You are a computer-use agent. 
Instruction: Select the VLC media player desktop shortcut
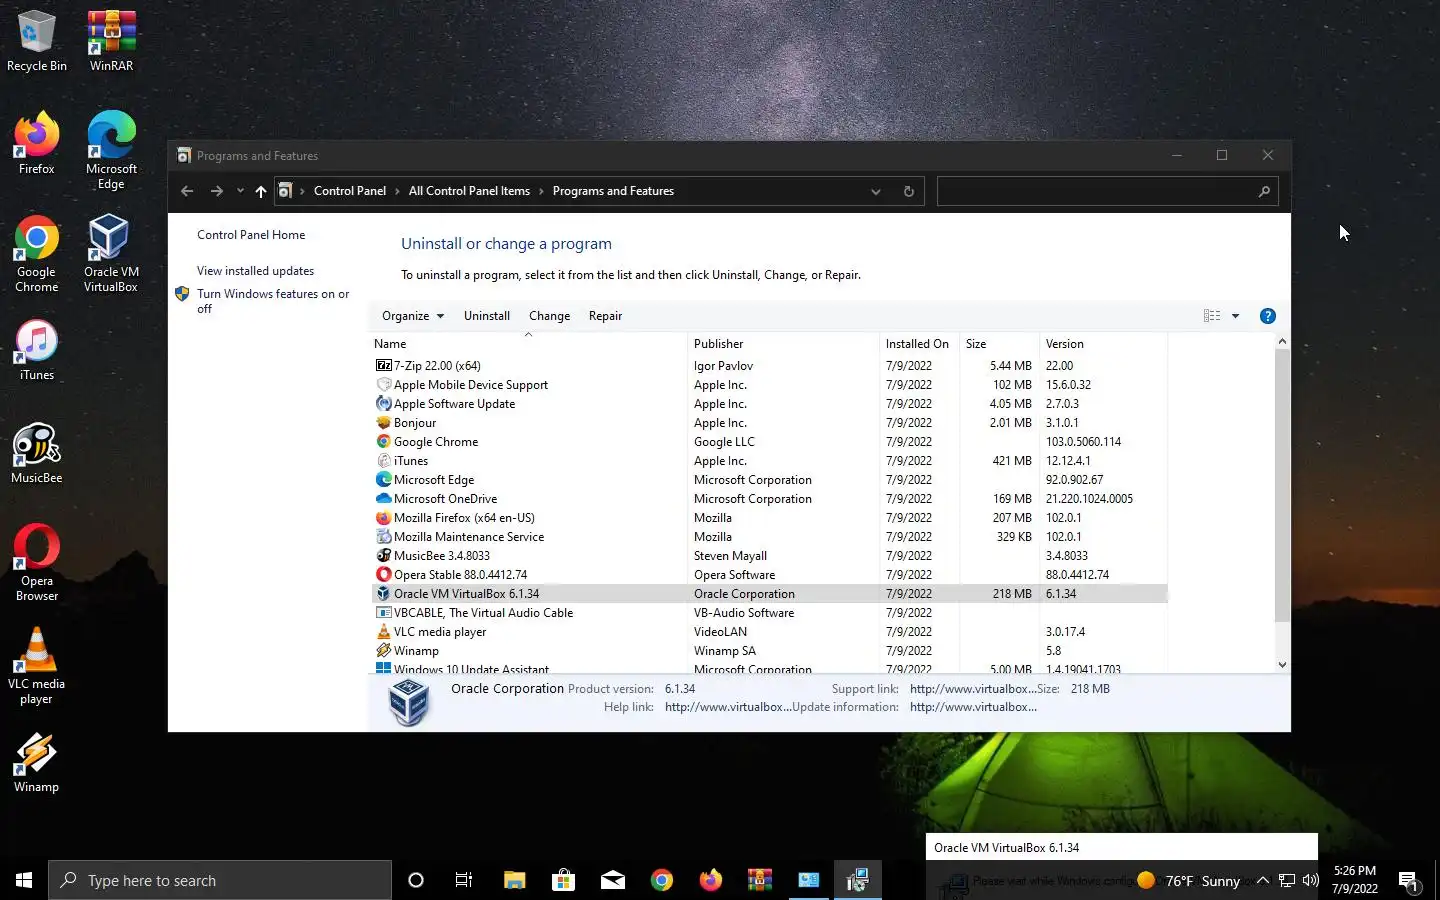tap(37, 666)
